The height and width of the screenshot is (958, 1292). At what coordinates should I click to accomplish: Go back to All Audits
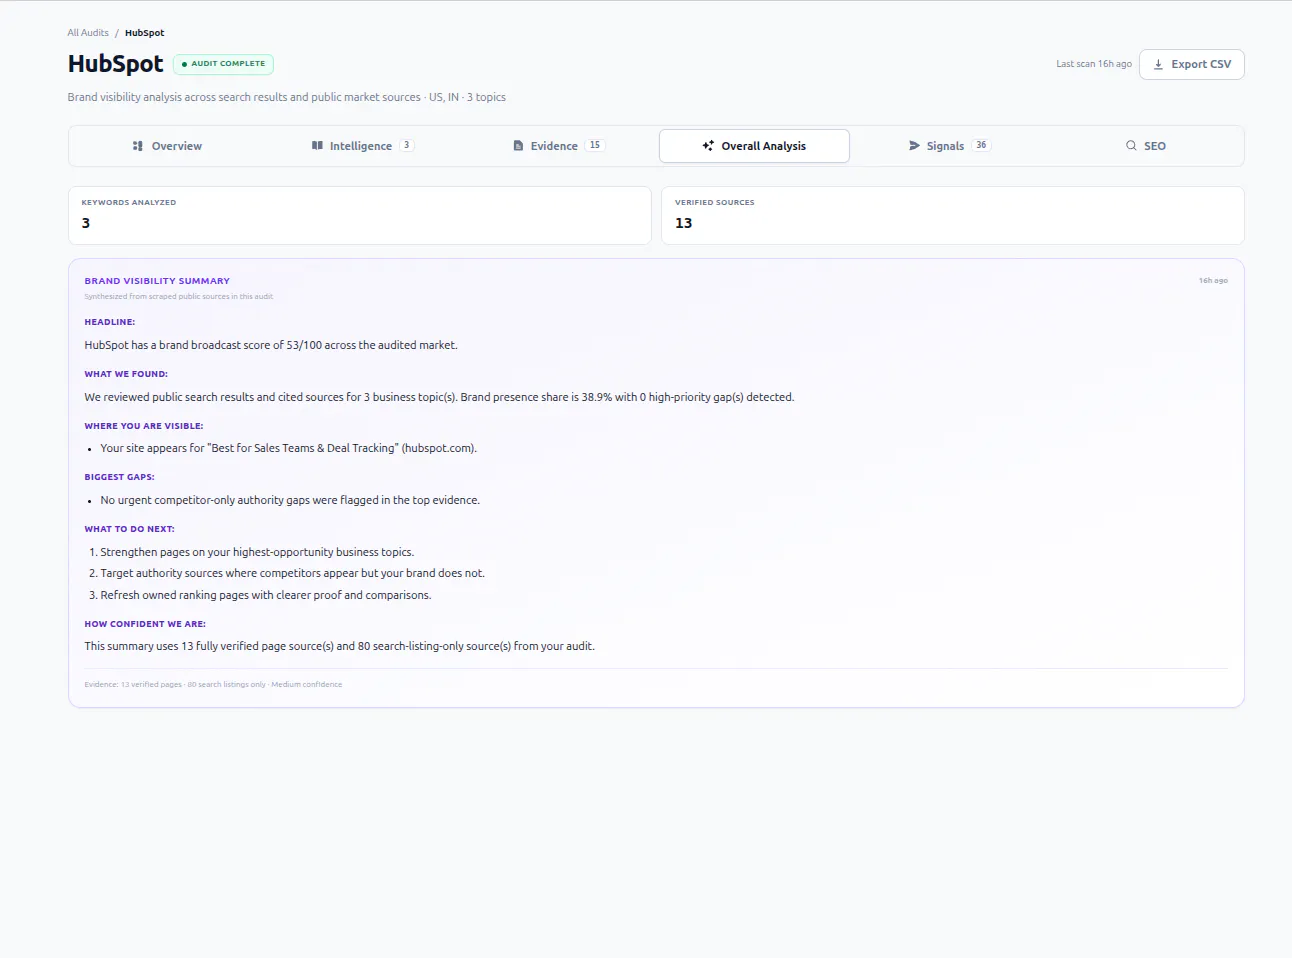point(88,33)
